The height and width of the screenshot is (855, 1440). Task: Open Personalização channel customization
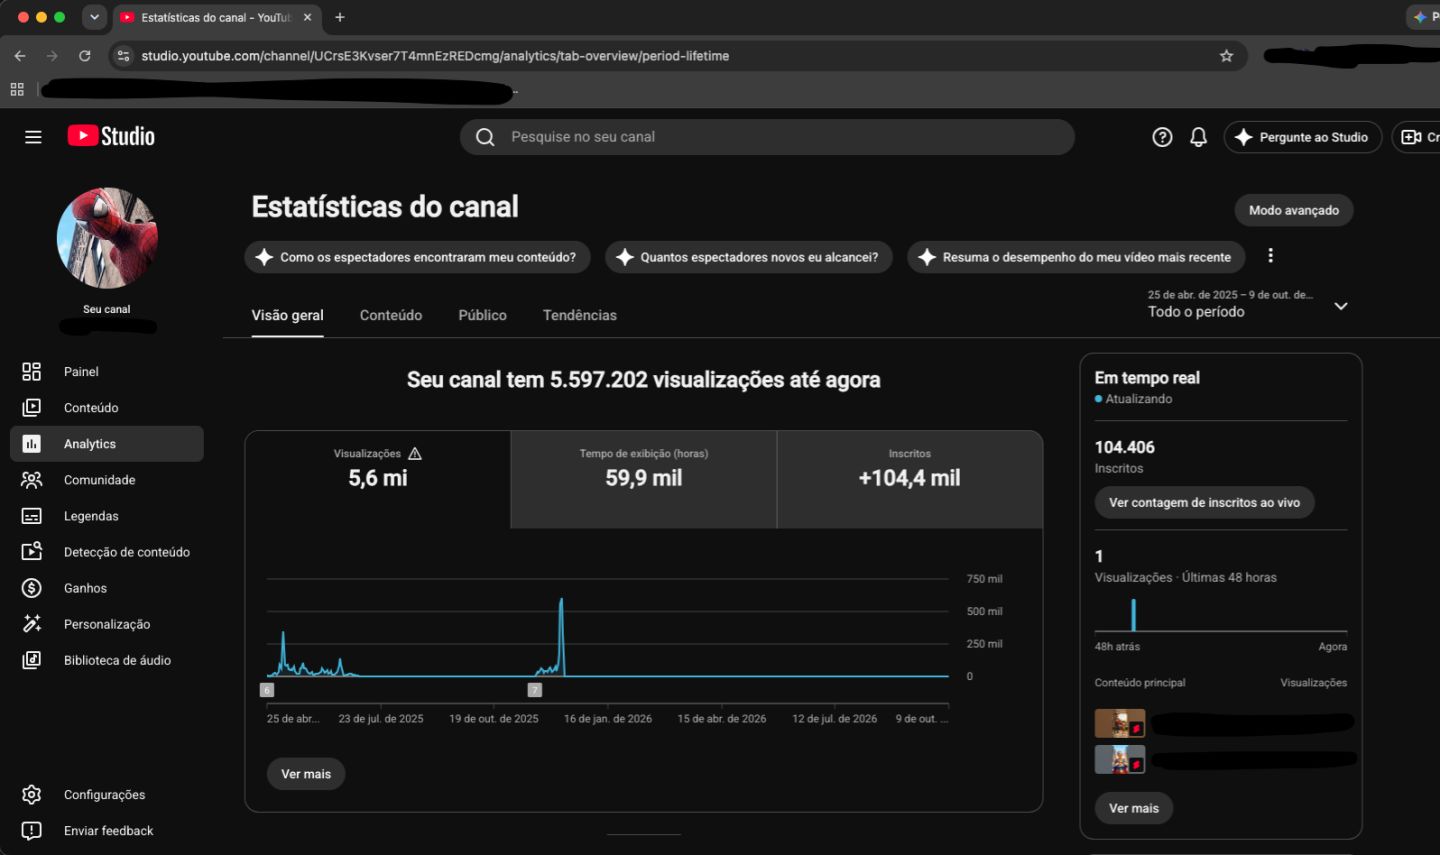tap(107, 624)
